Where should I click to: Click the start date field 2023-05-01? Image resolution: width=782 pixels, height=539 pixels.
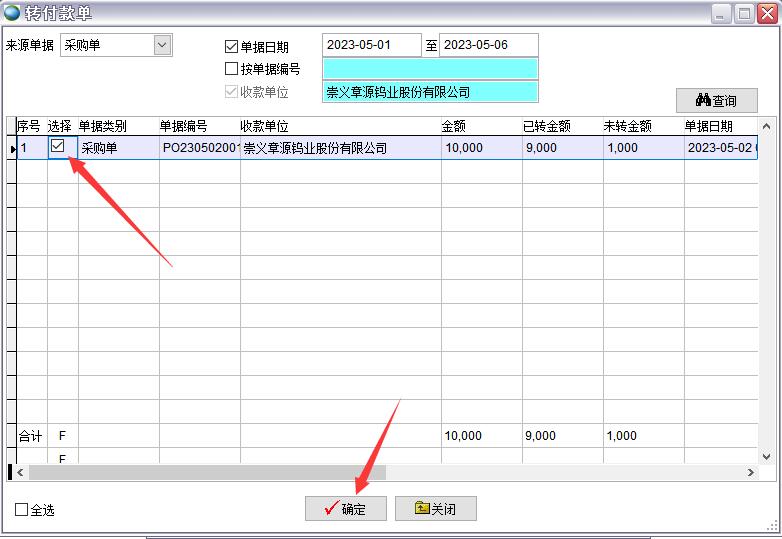(371, 45)
